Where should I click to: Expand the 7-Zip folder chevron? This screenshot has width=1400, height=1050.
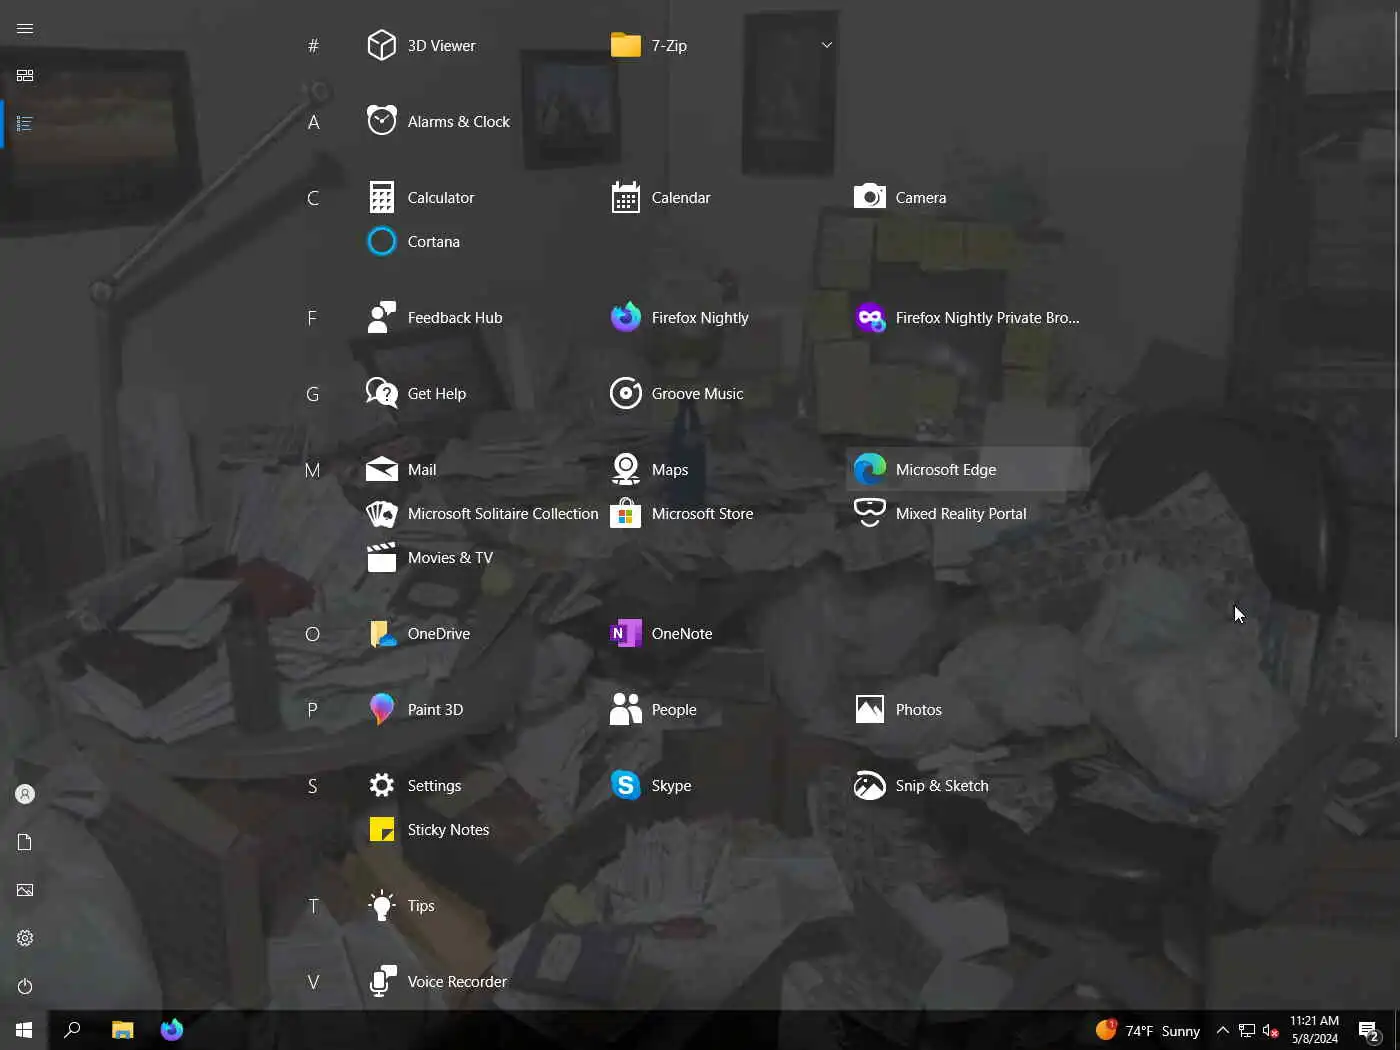[826, 45]
